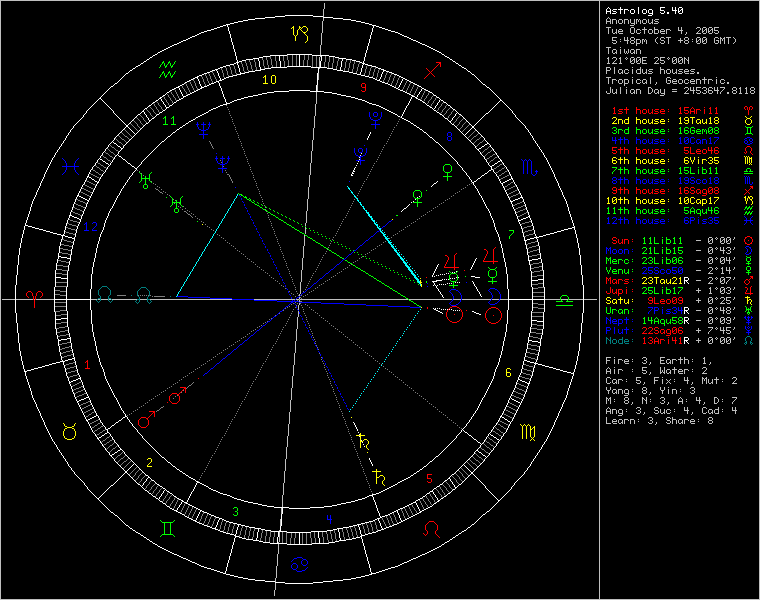Select the Mercury glyph beside the Merc row
Image resolution: width=760 pixels, height=600 pixels.
[x=748, y=261]
